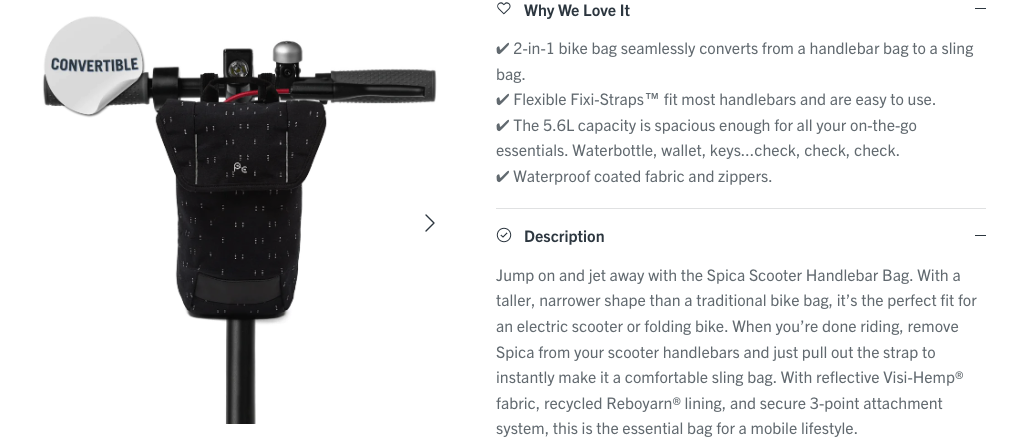Show the next product image with arrow
Viewport: 1011px width, 443px height.
coord(430,223)
